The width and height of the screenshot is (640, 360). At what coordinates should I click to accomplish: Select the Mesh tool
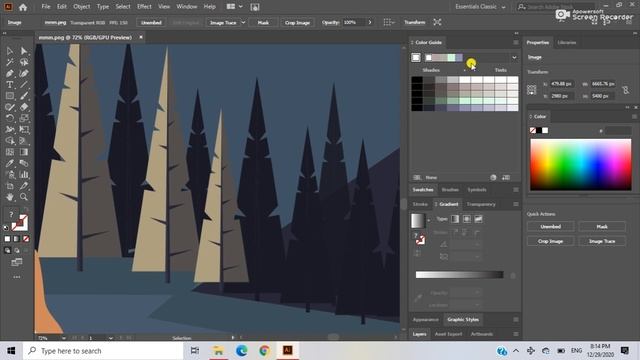pyautogui.click(x=10, y=152)
